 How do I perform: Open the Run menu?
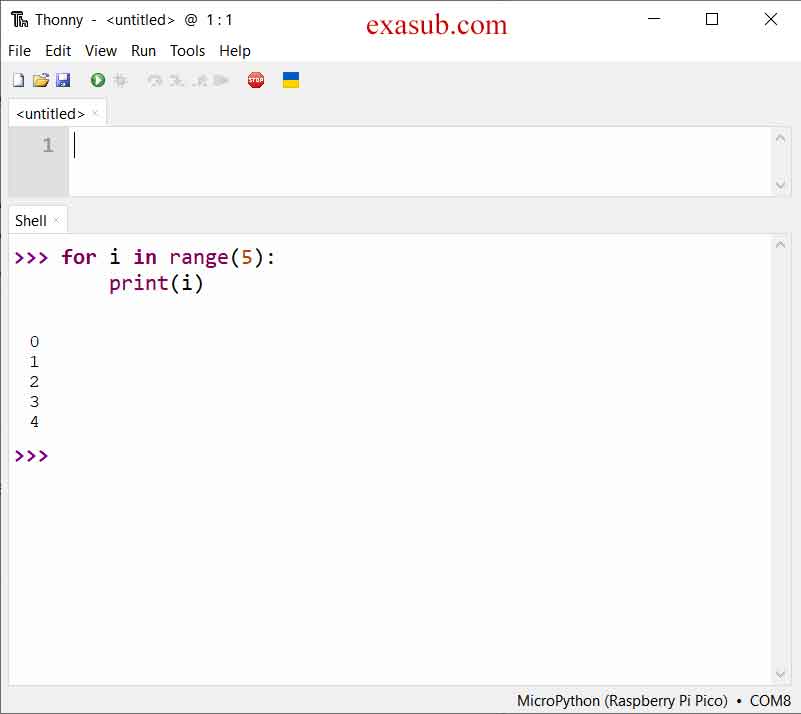pos(143,51)
